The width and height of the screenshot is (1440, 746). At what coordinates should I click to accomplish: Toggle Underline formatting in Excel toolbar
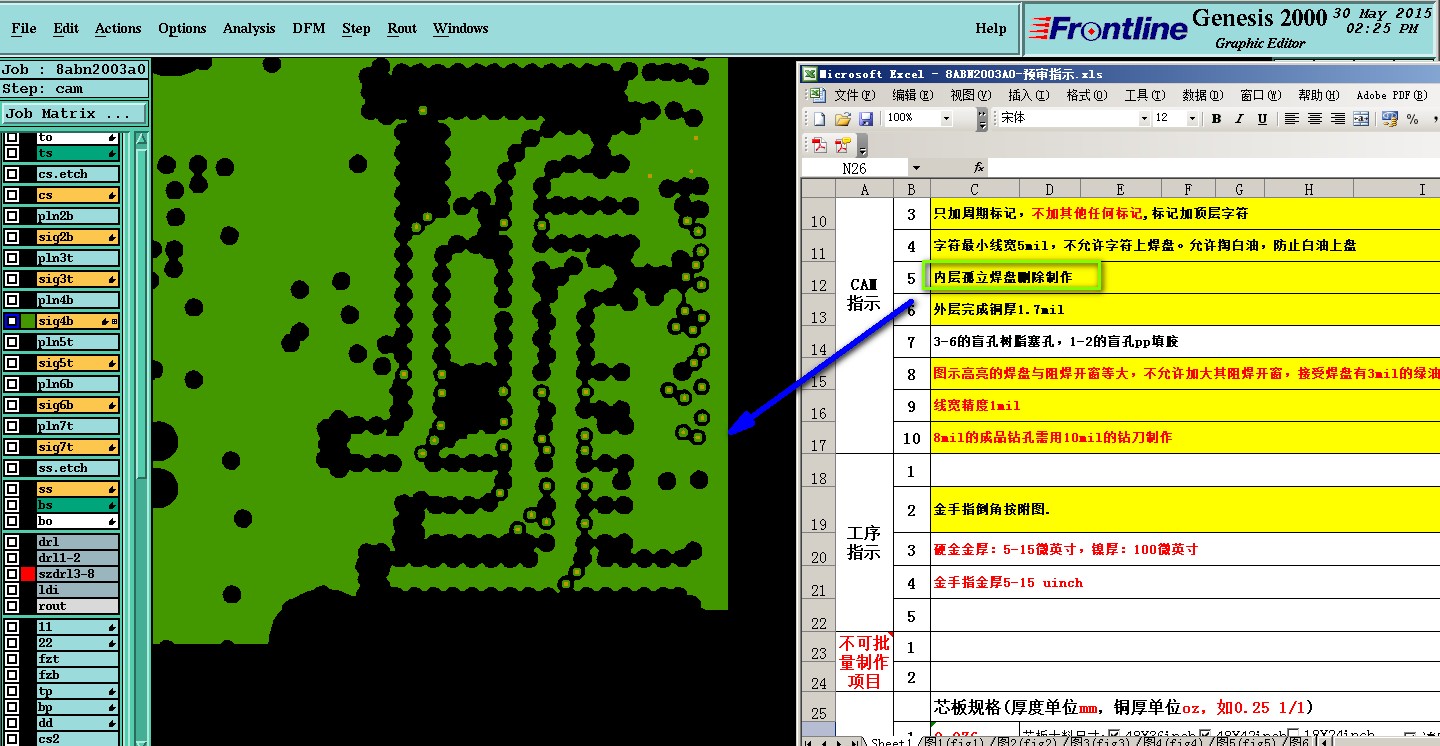click(1262, 119)
